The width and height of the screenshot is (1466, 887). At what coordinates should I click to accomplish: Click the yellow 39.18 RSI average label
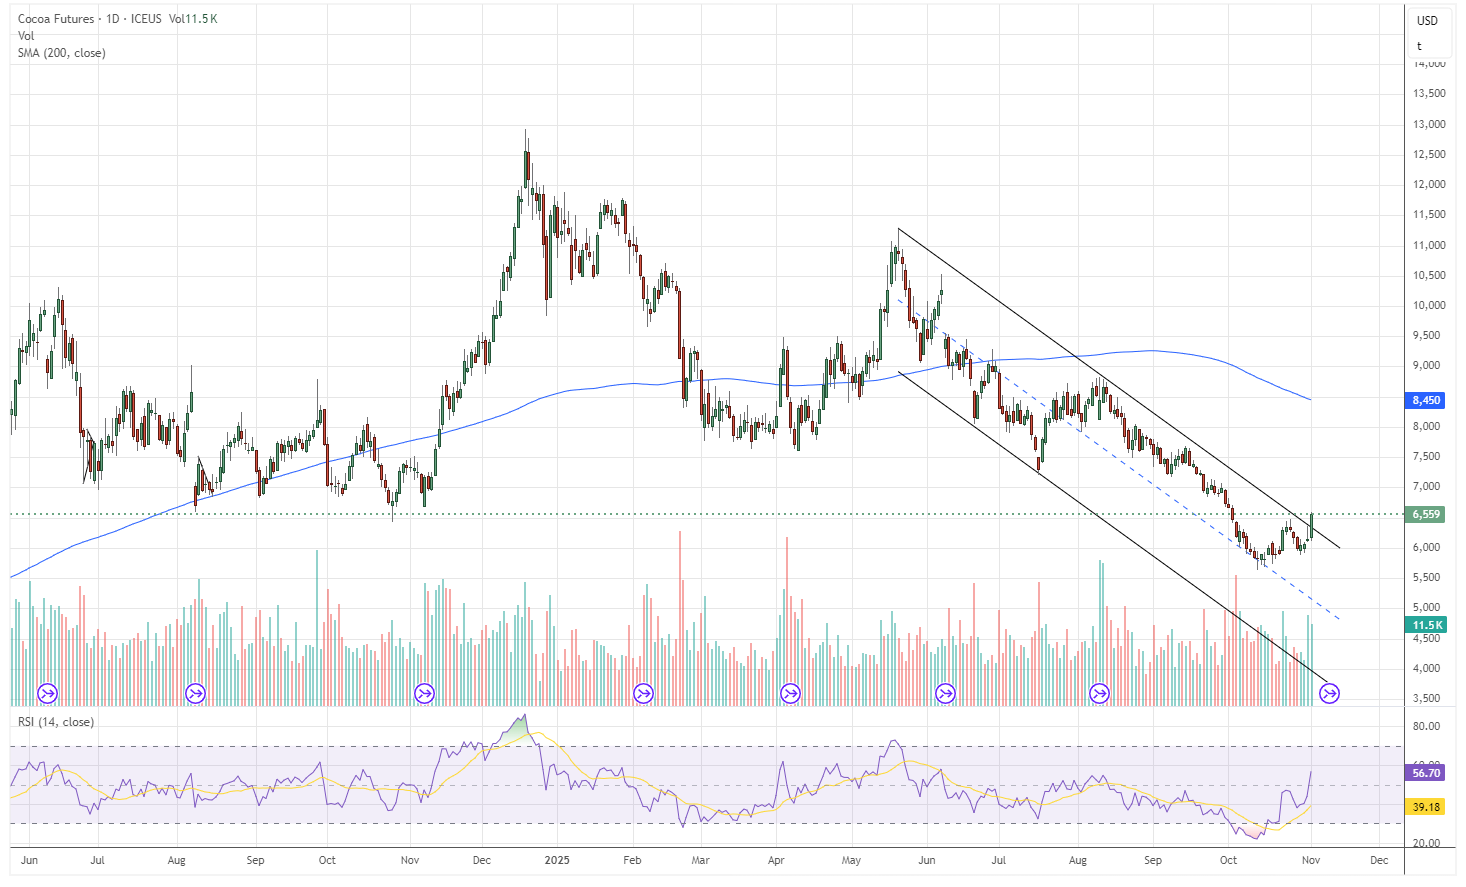coord(1426,807)
